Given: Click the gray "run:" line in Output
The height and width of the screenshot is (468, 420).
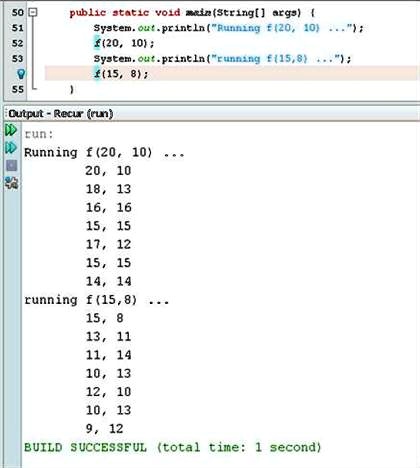Looking at the screenshot, I should tap(39, 134).
